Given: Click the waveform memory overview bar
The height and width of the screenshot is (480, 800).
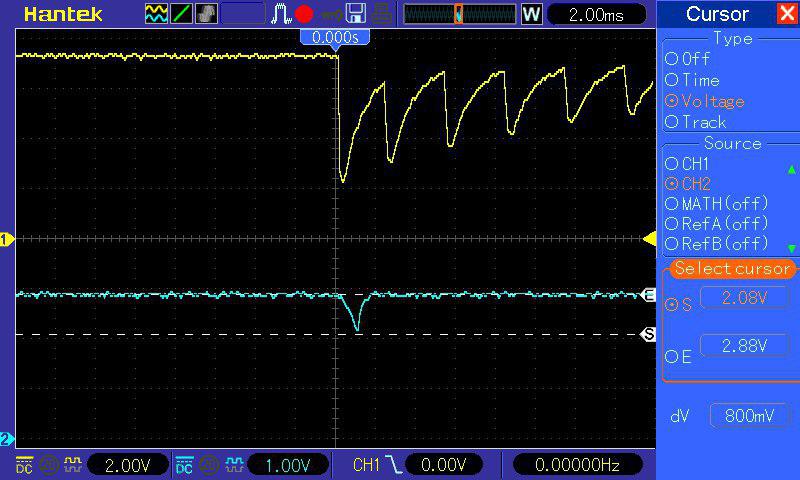Looking at the screenshot, I should [460, 14].
